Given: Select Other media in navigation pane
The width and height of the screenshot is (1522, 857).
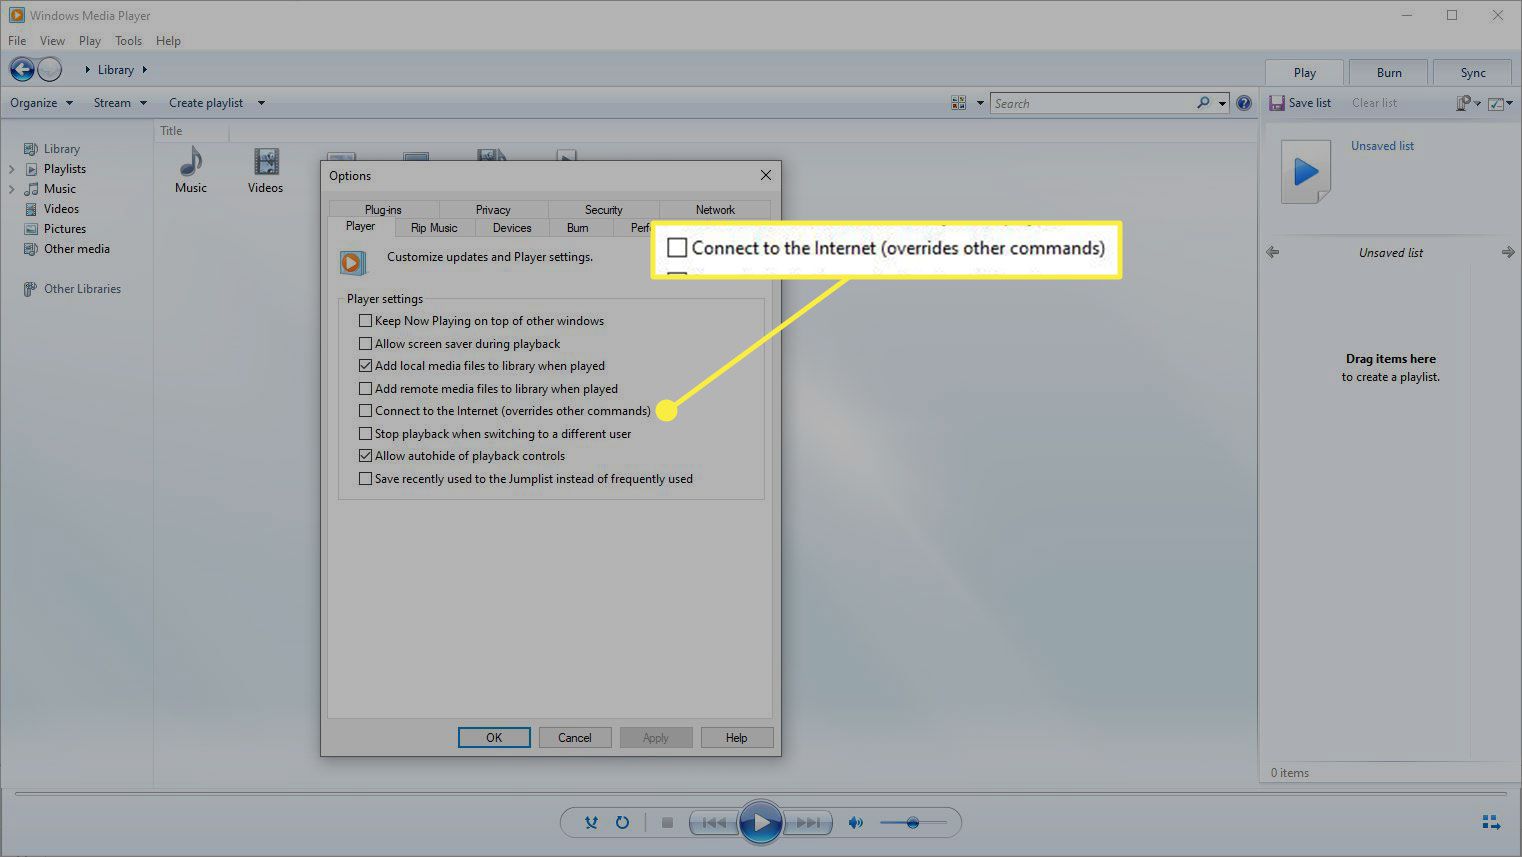Looking at the screenshot, I should [x=76, y=248].
